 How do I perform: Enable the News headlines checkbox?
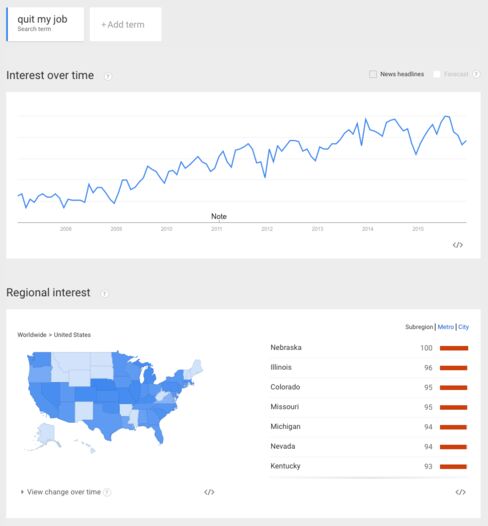click(373, 74)
